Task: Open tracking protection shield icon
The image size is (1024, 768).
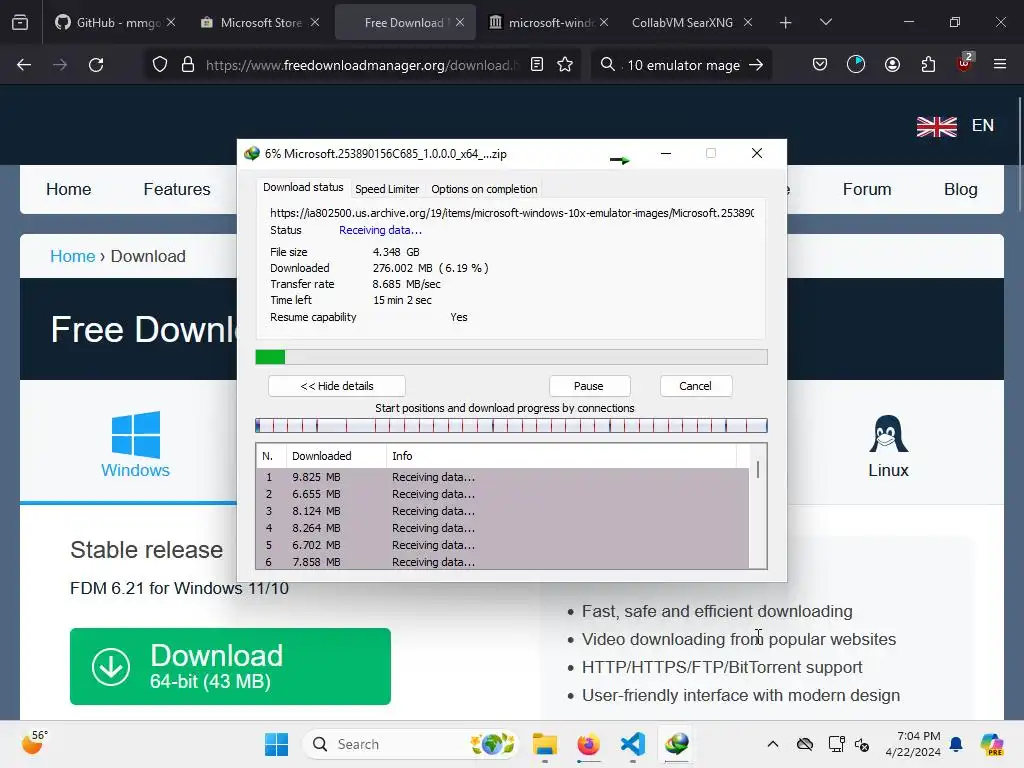Action: (160, 65)
